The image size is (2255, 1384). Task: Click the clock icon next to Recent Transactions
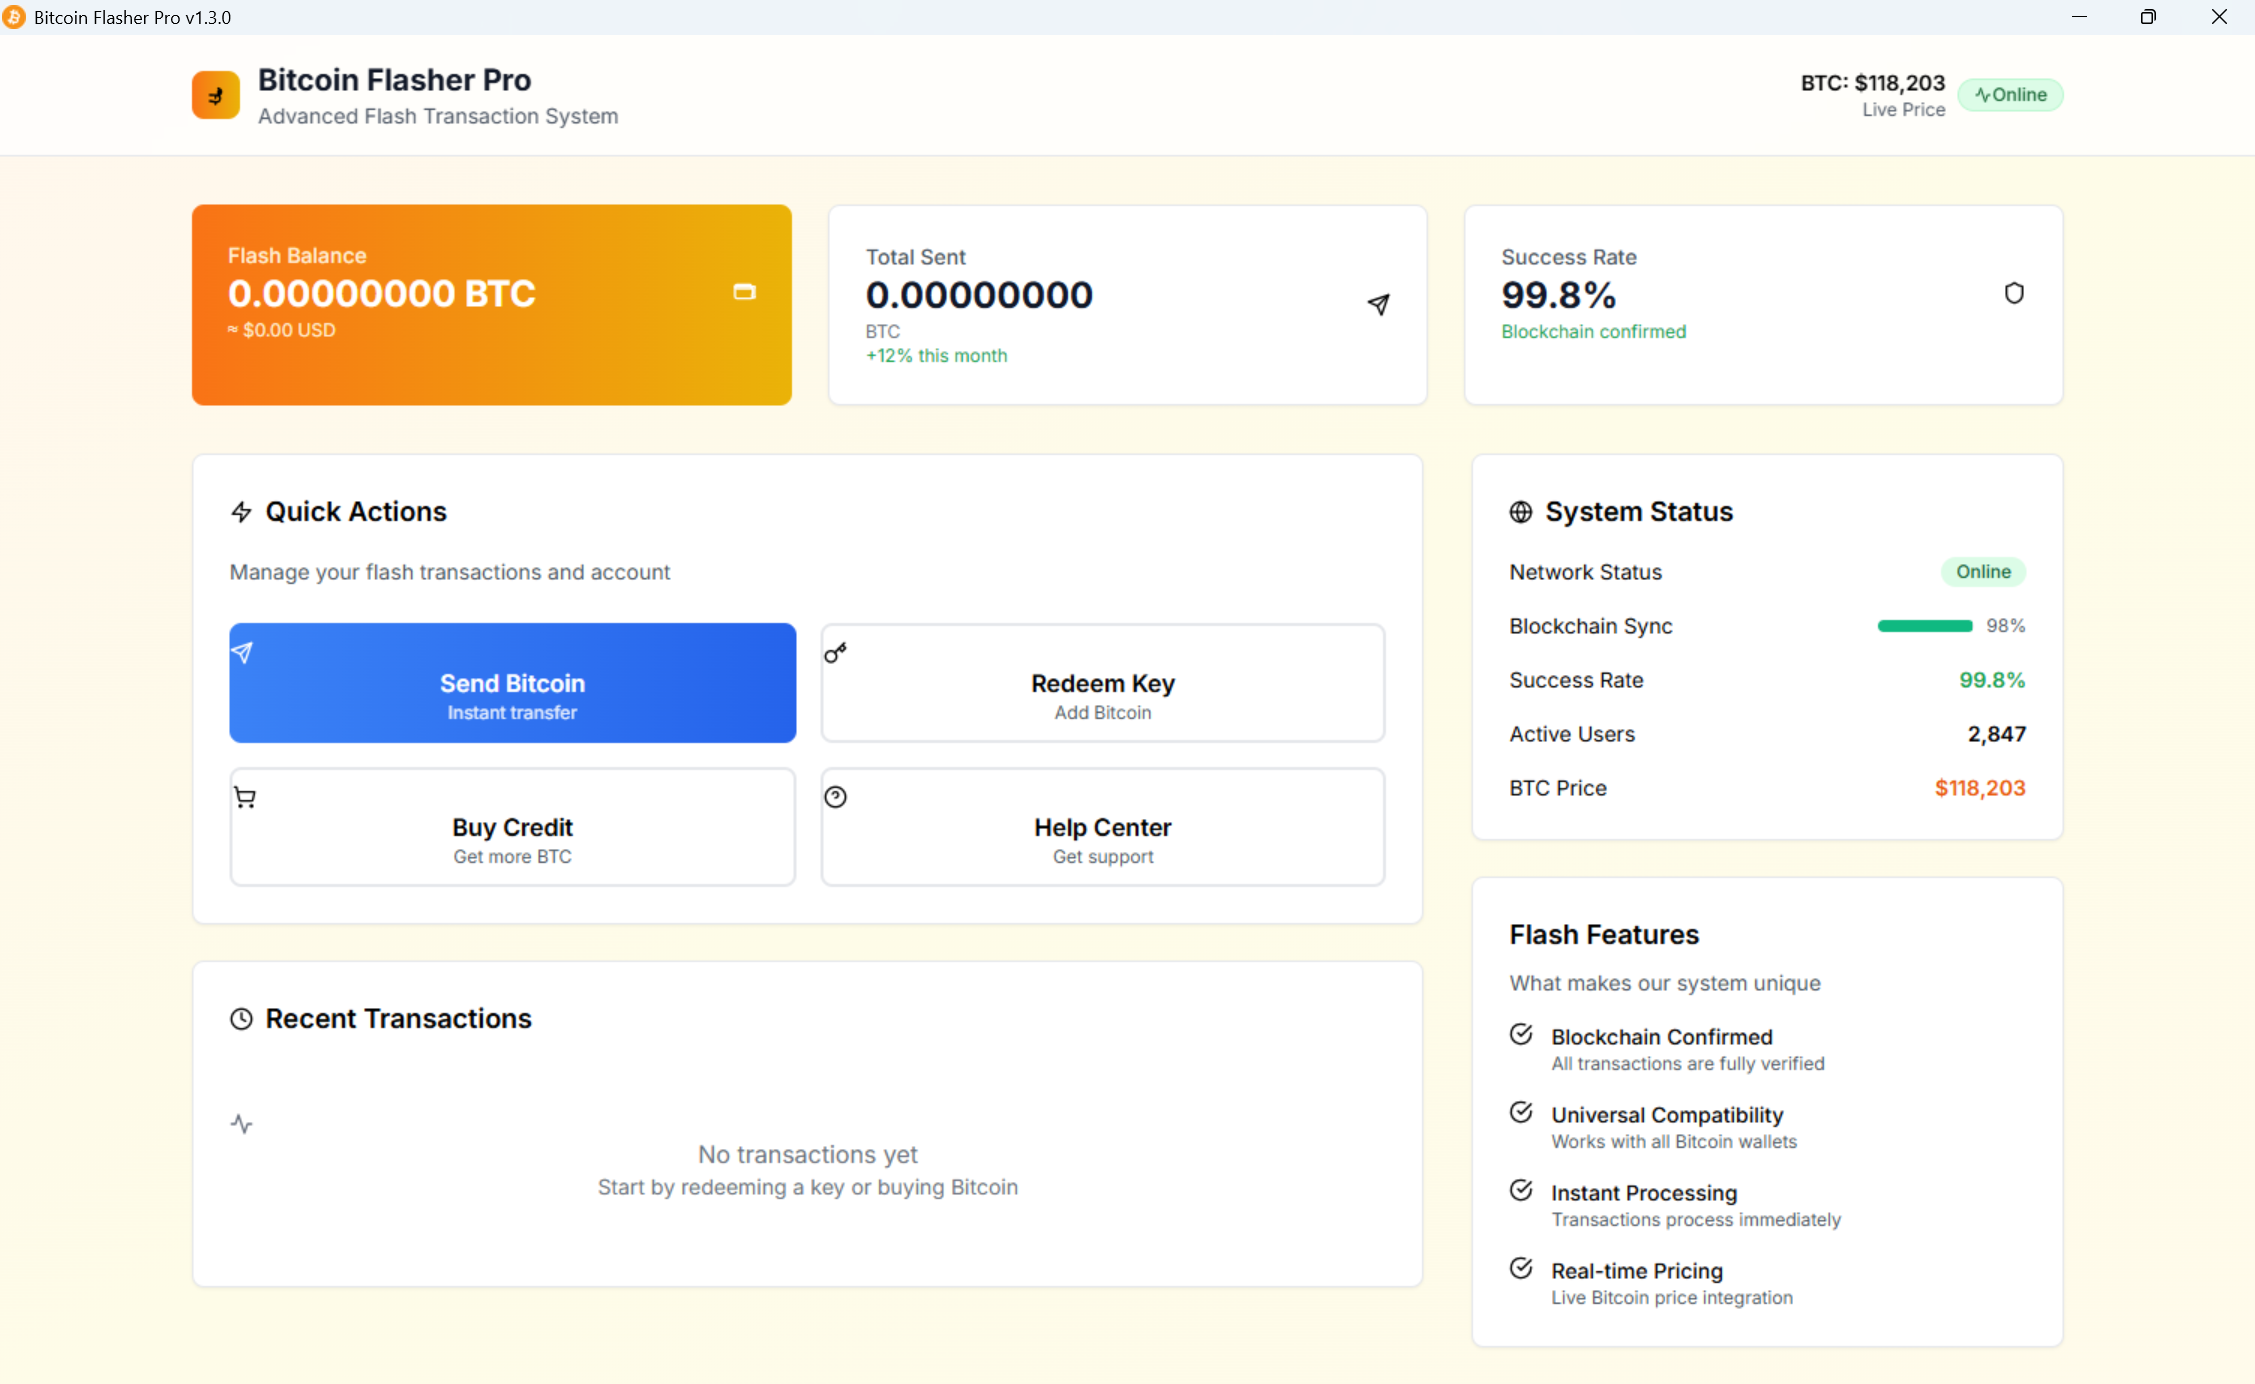(x=241, y=1018)
